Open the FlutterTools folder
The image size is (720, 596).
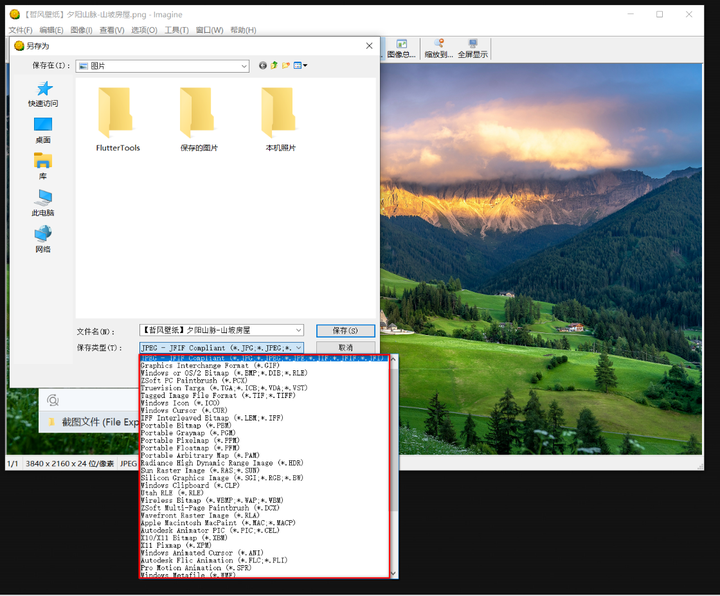point(118,119)
